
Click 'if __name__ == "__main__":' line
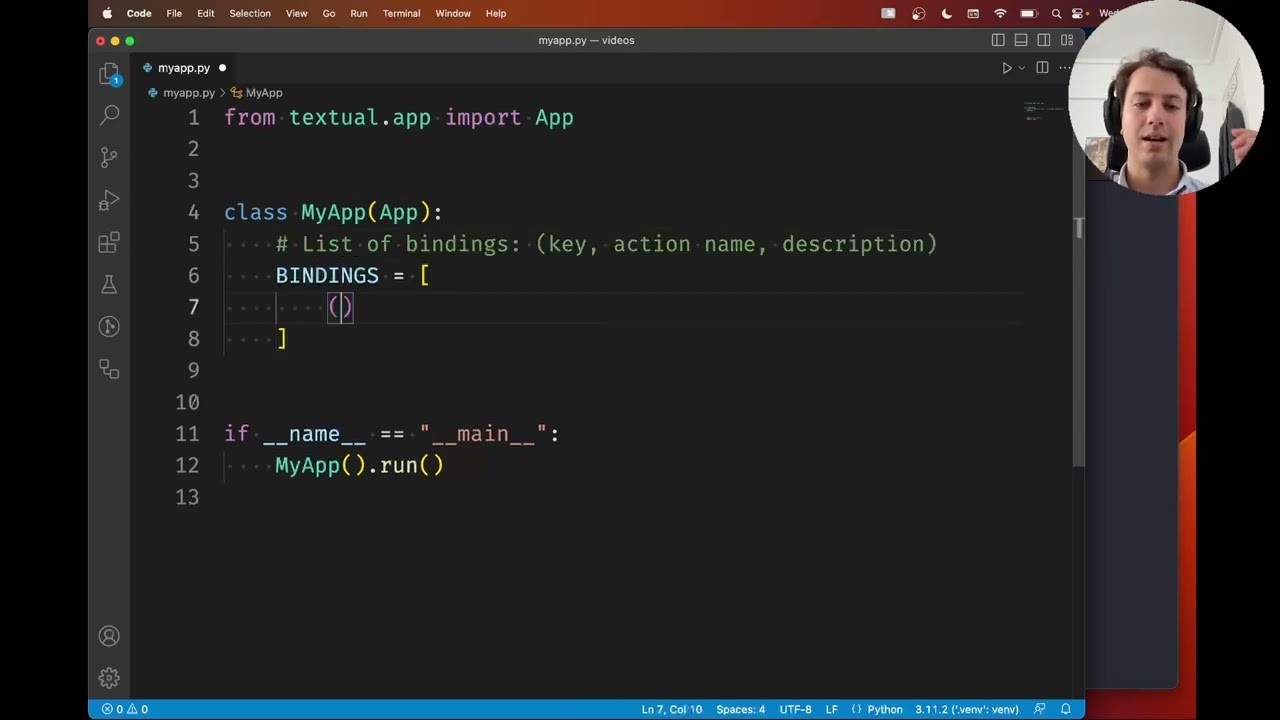pyautogui.click(x=392, y=434)
